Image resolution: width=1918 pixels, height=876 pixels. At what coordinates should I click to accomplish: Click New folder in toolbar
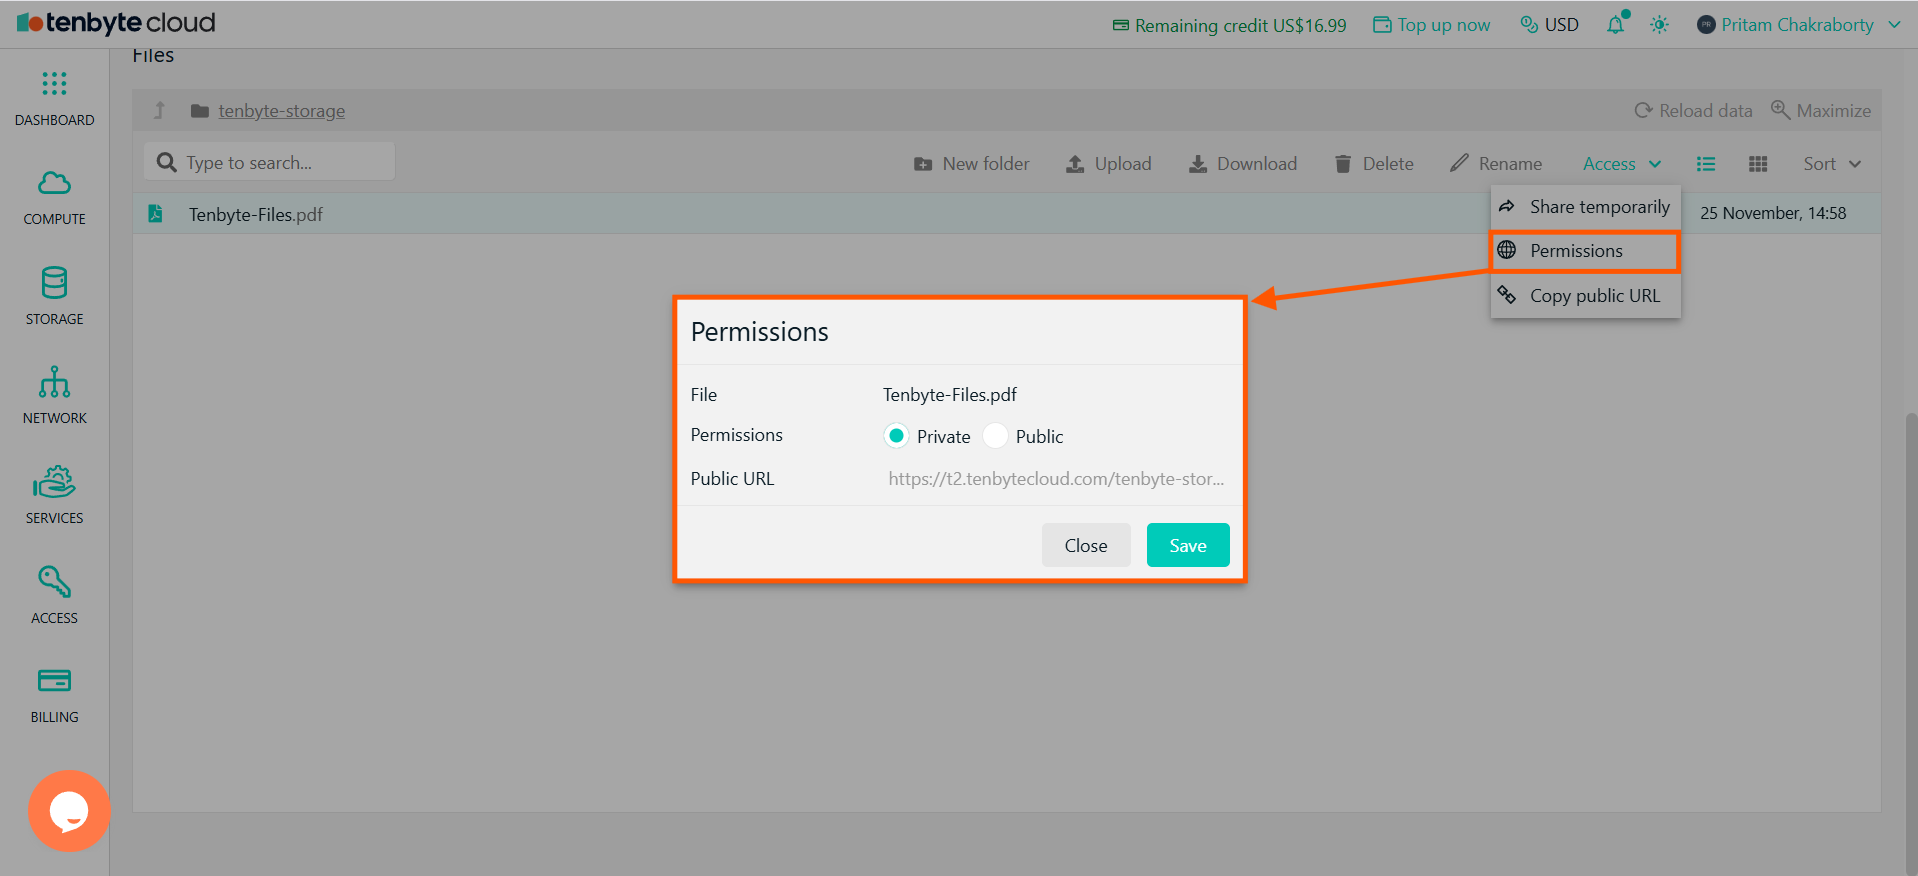click(971, 164)
